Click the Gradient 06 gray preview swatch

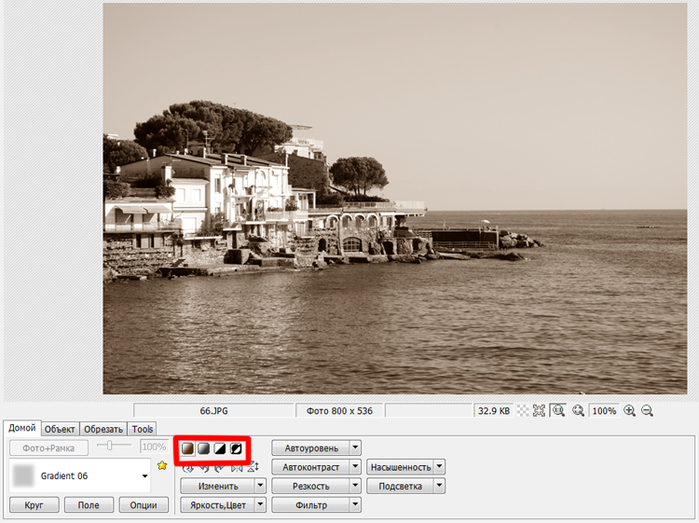tap(23, 476)
